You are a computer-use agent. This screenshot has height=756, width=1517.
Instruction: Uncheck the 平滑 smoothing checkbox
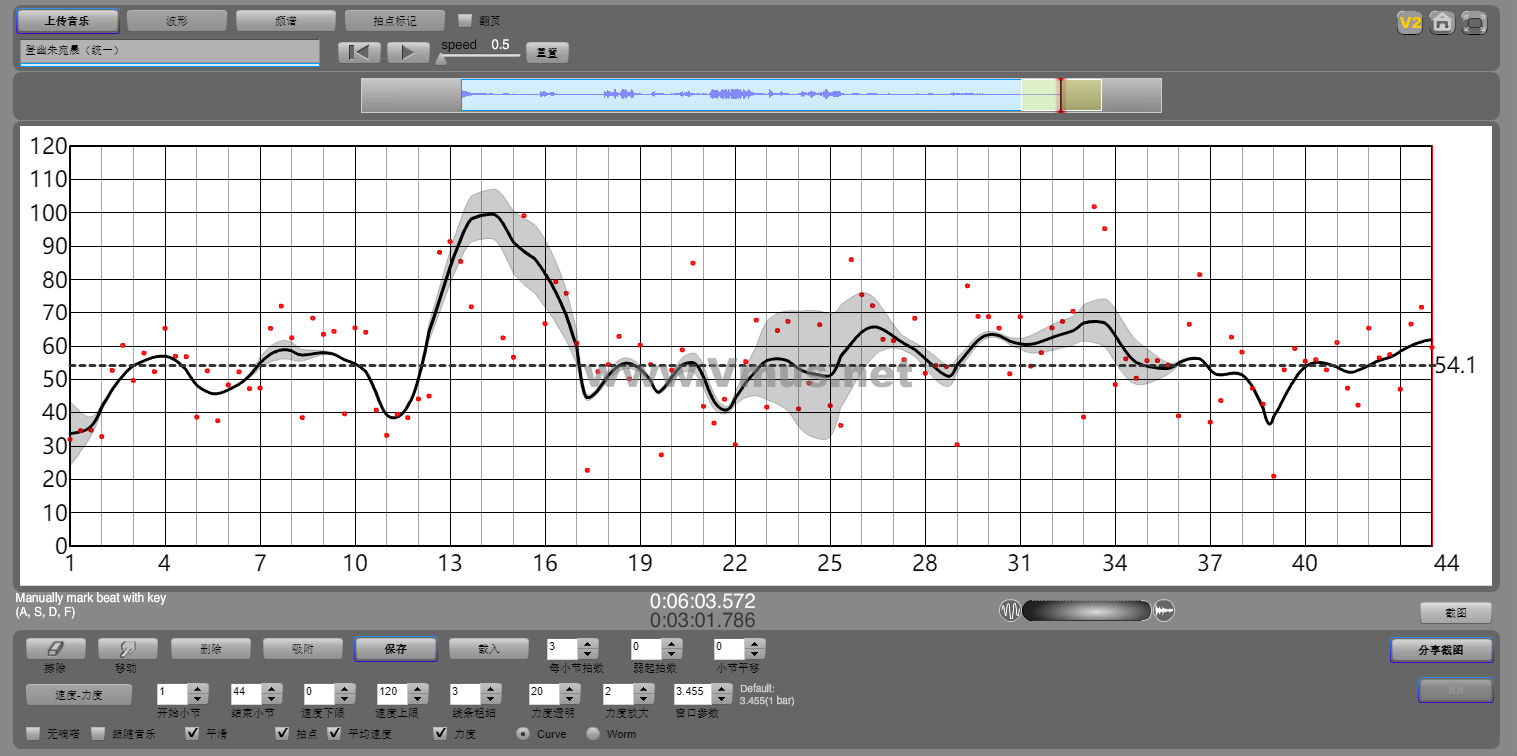[x=193, y=734]
